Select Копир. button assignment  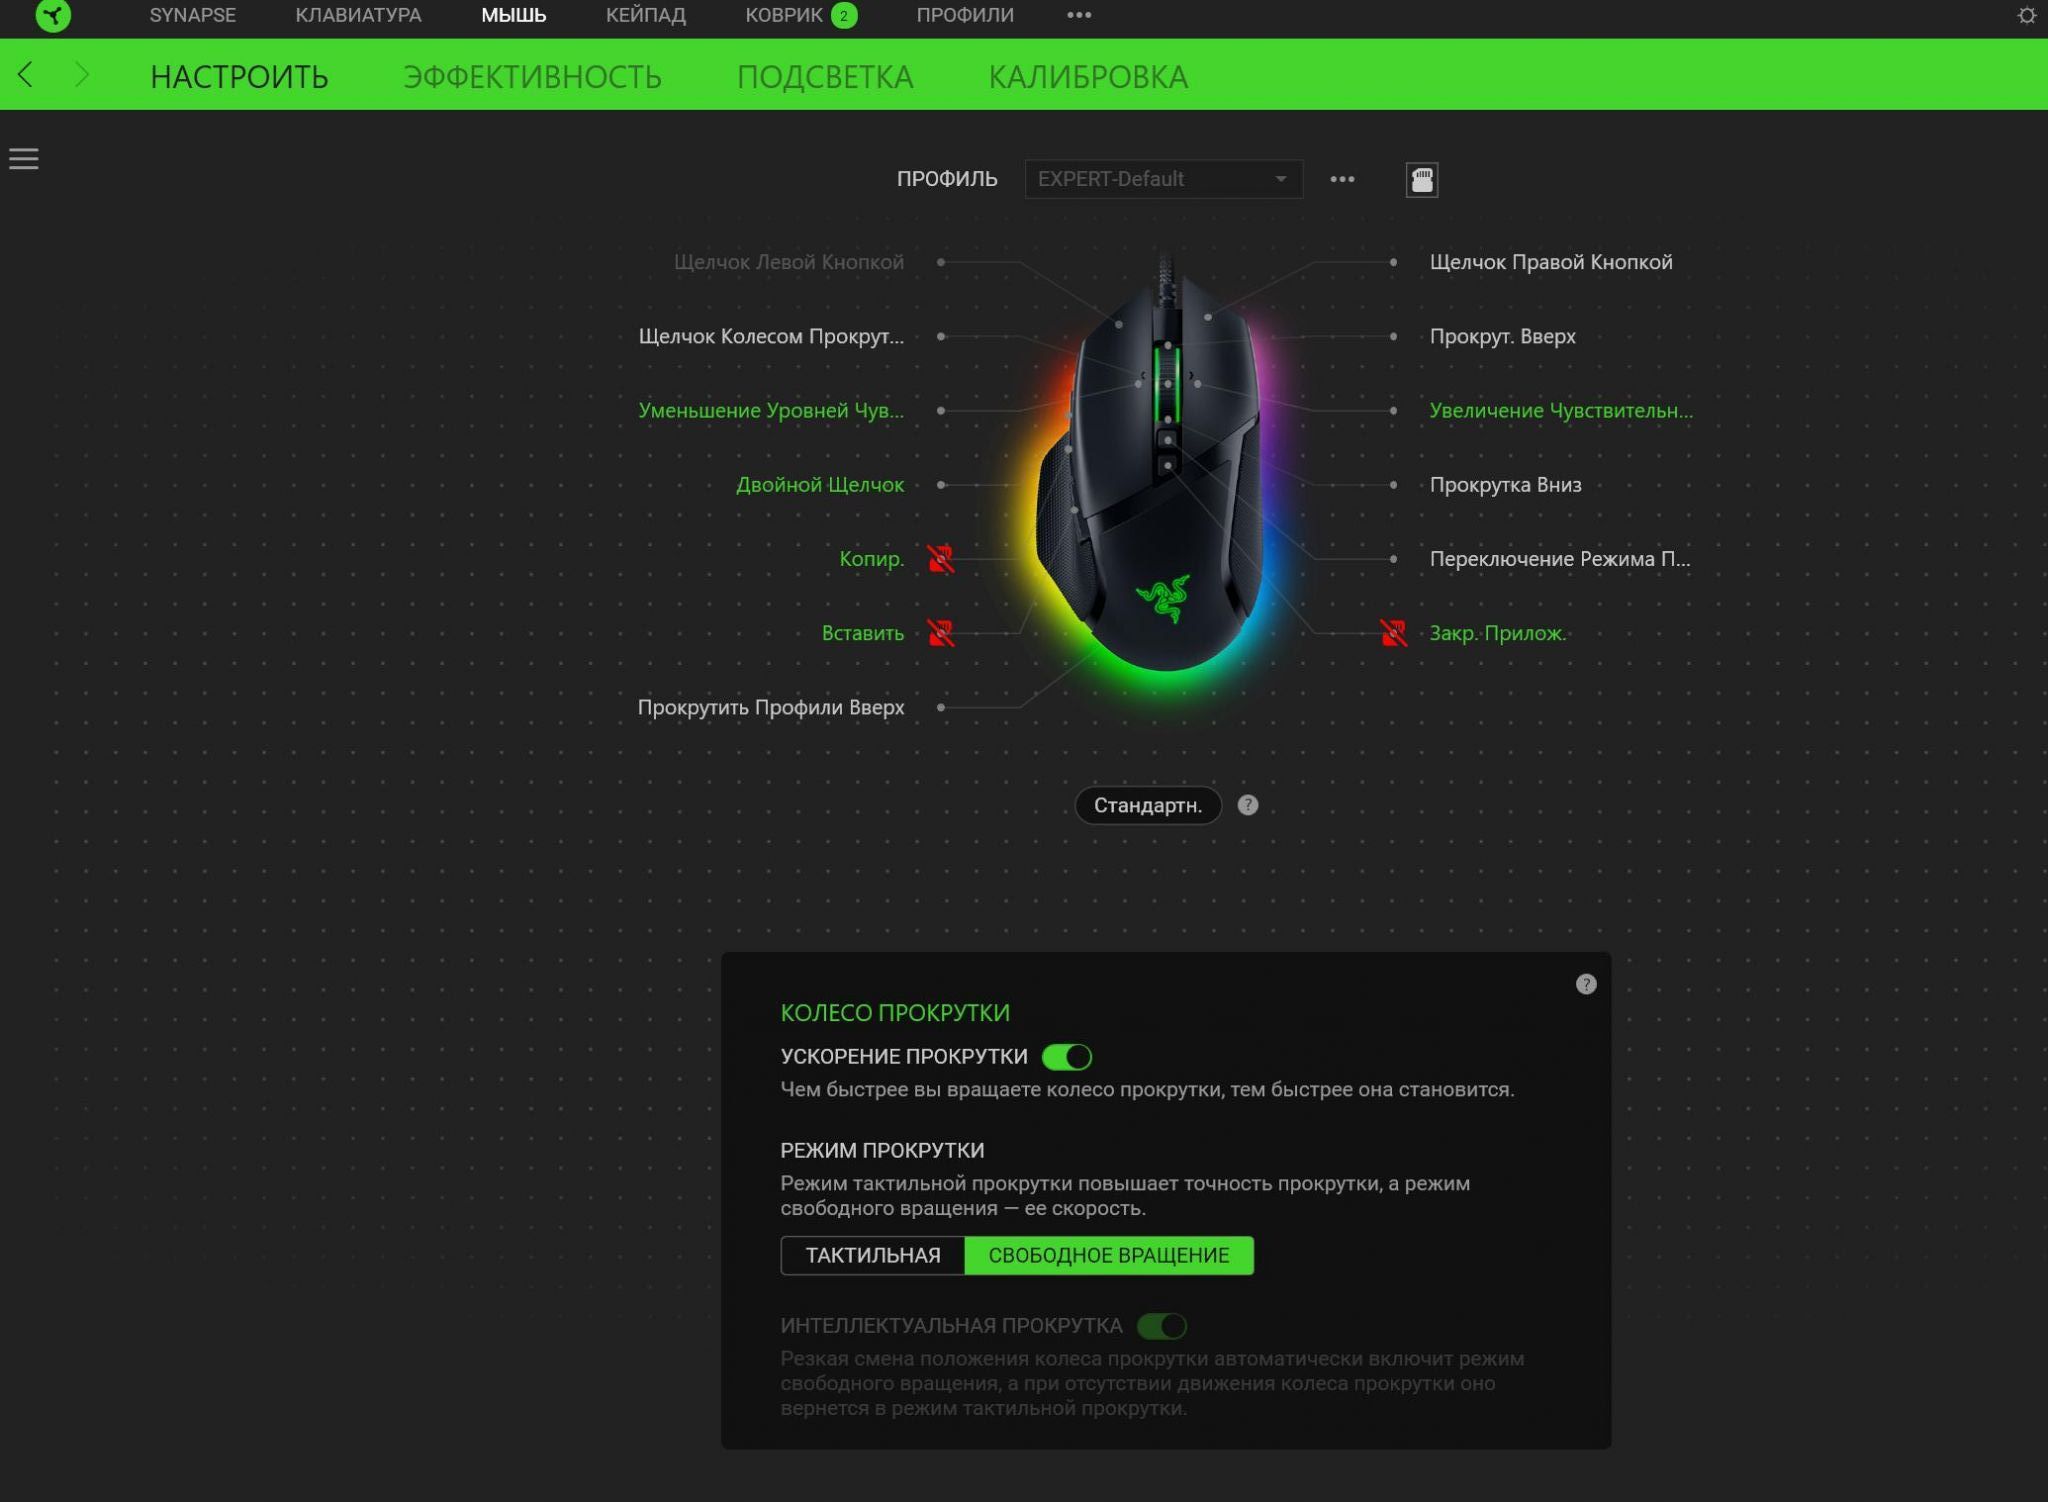(871, 559)
